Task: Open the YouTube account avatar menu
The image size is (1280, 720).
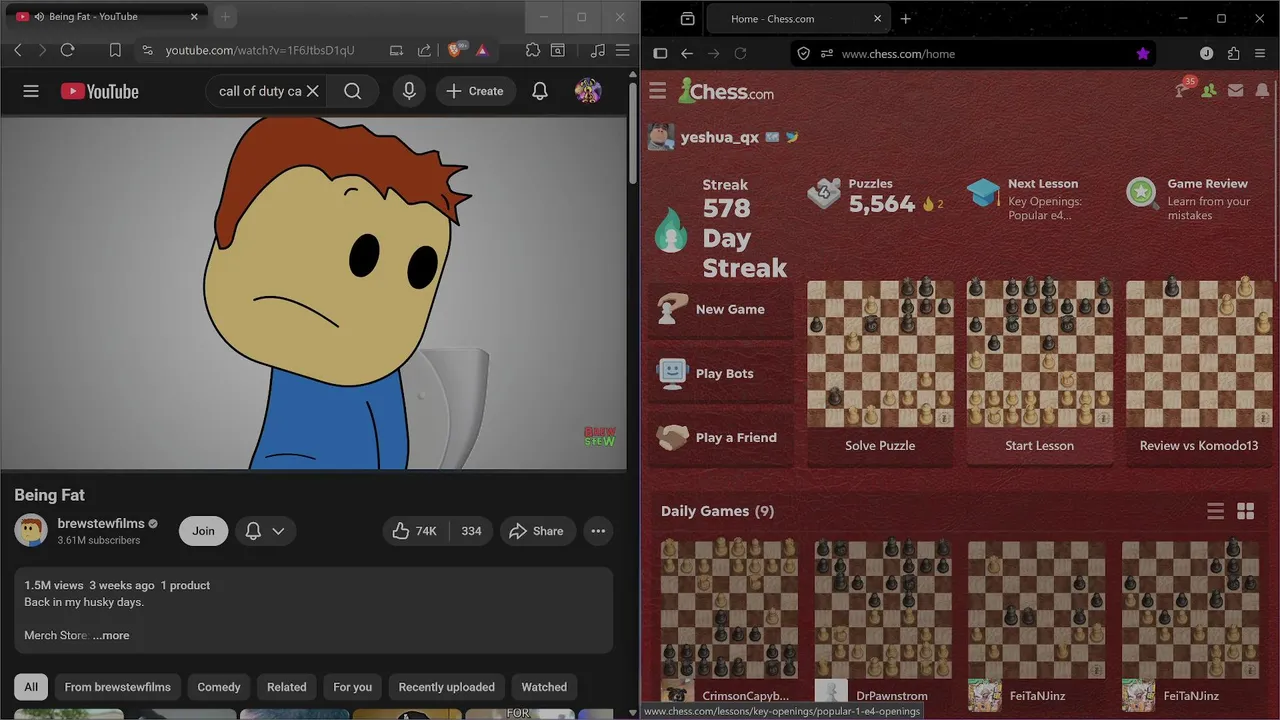Action: tap(588, 91)
